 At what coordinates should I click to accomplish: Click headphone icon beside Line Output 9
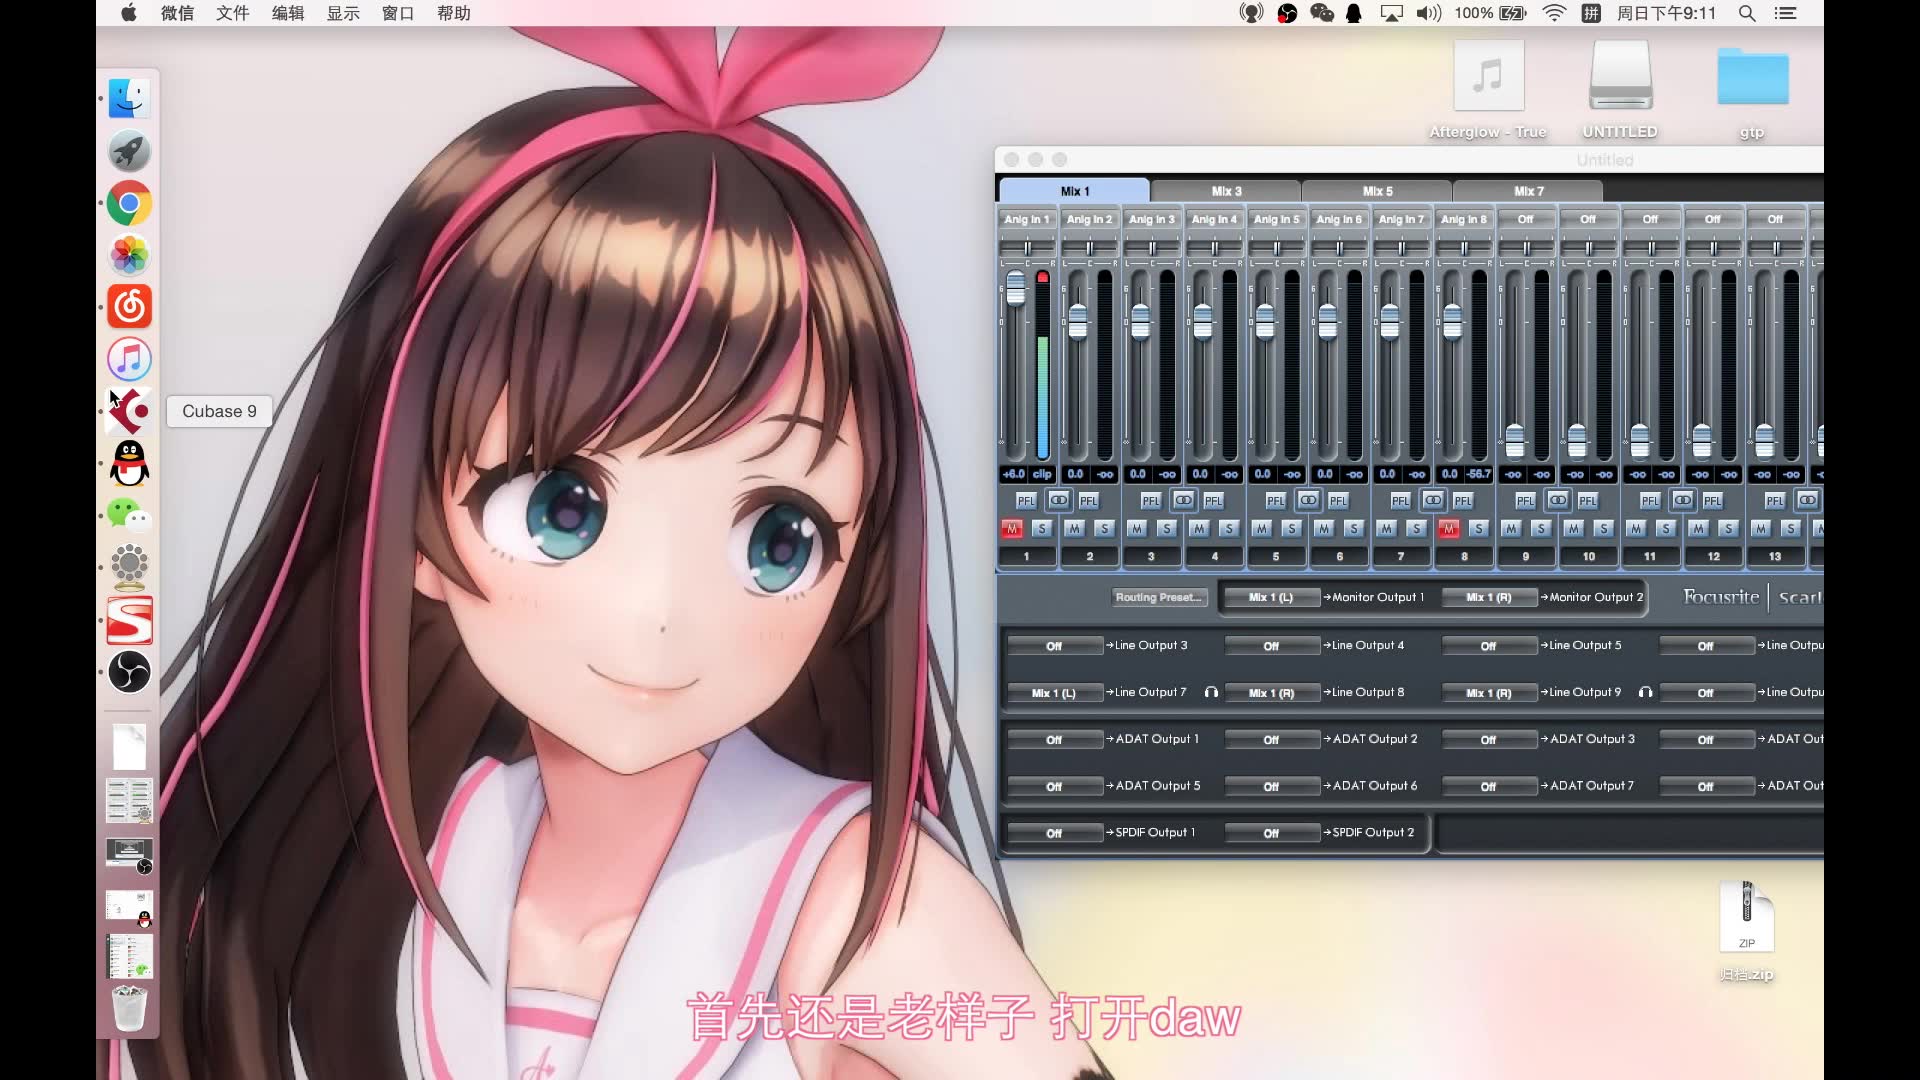[x=1645, y=692]
